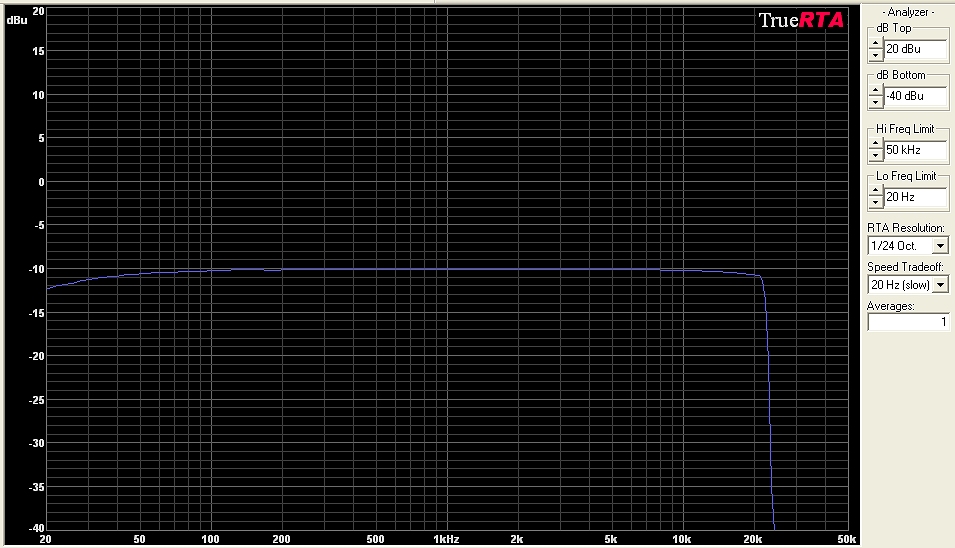The image size is (955, 548).
Task: Click the dB Top field showing 20 dBu
Action: point(915,49)
